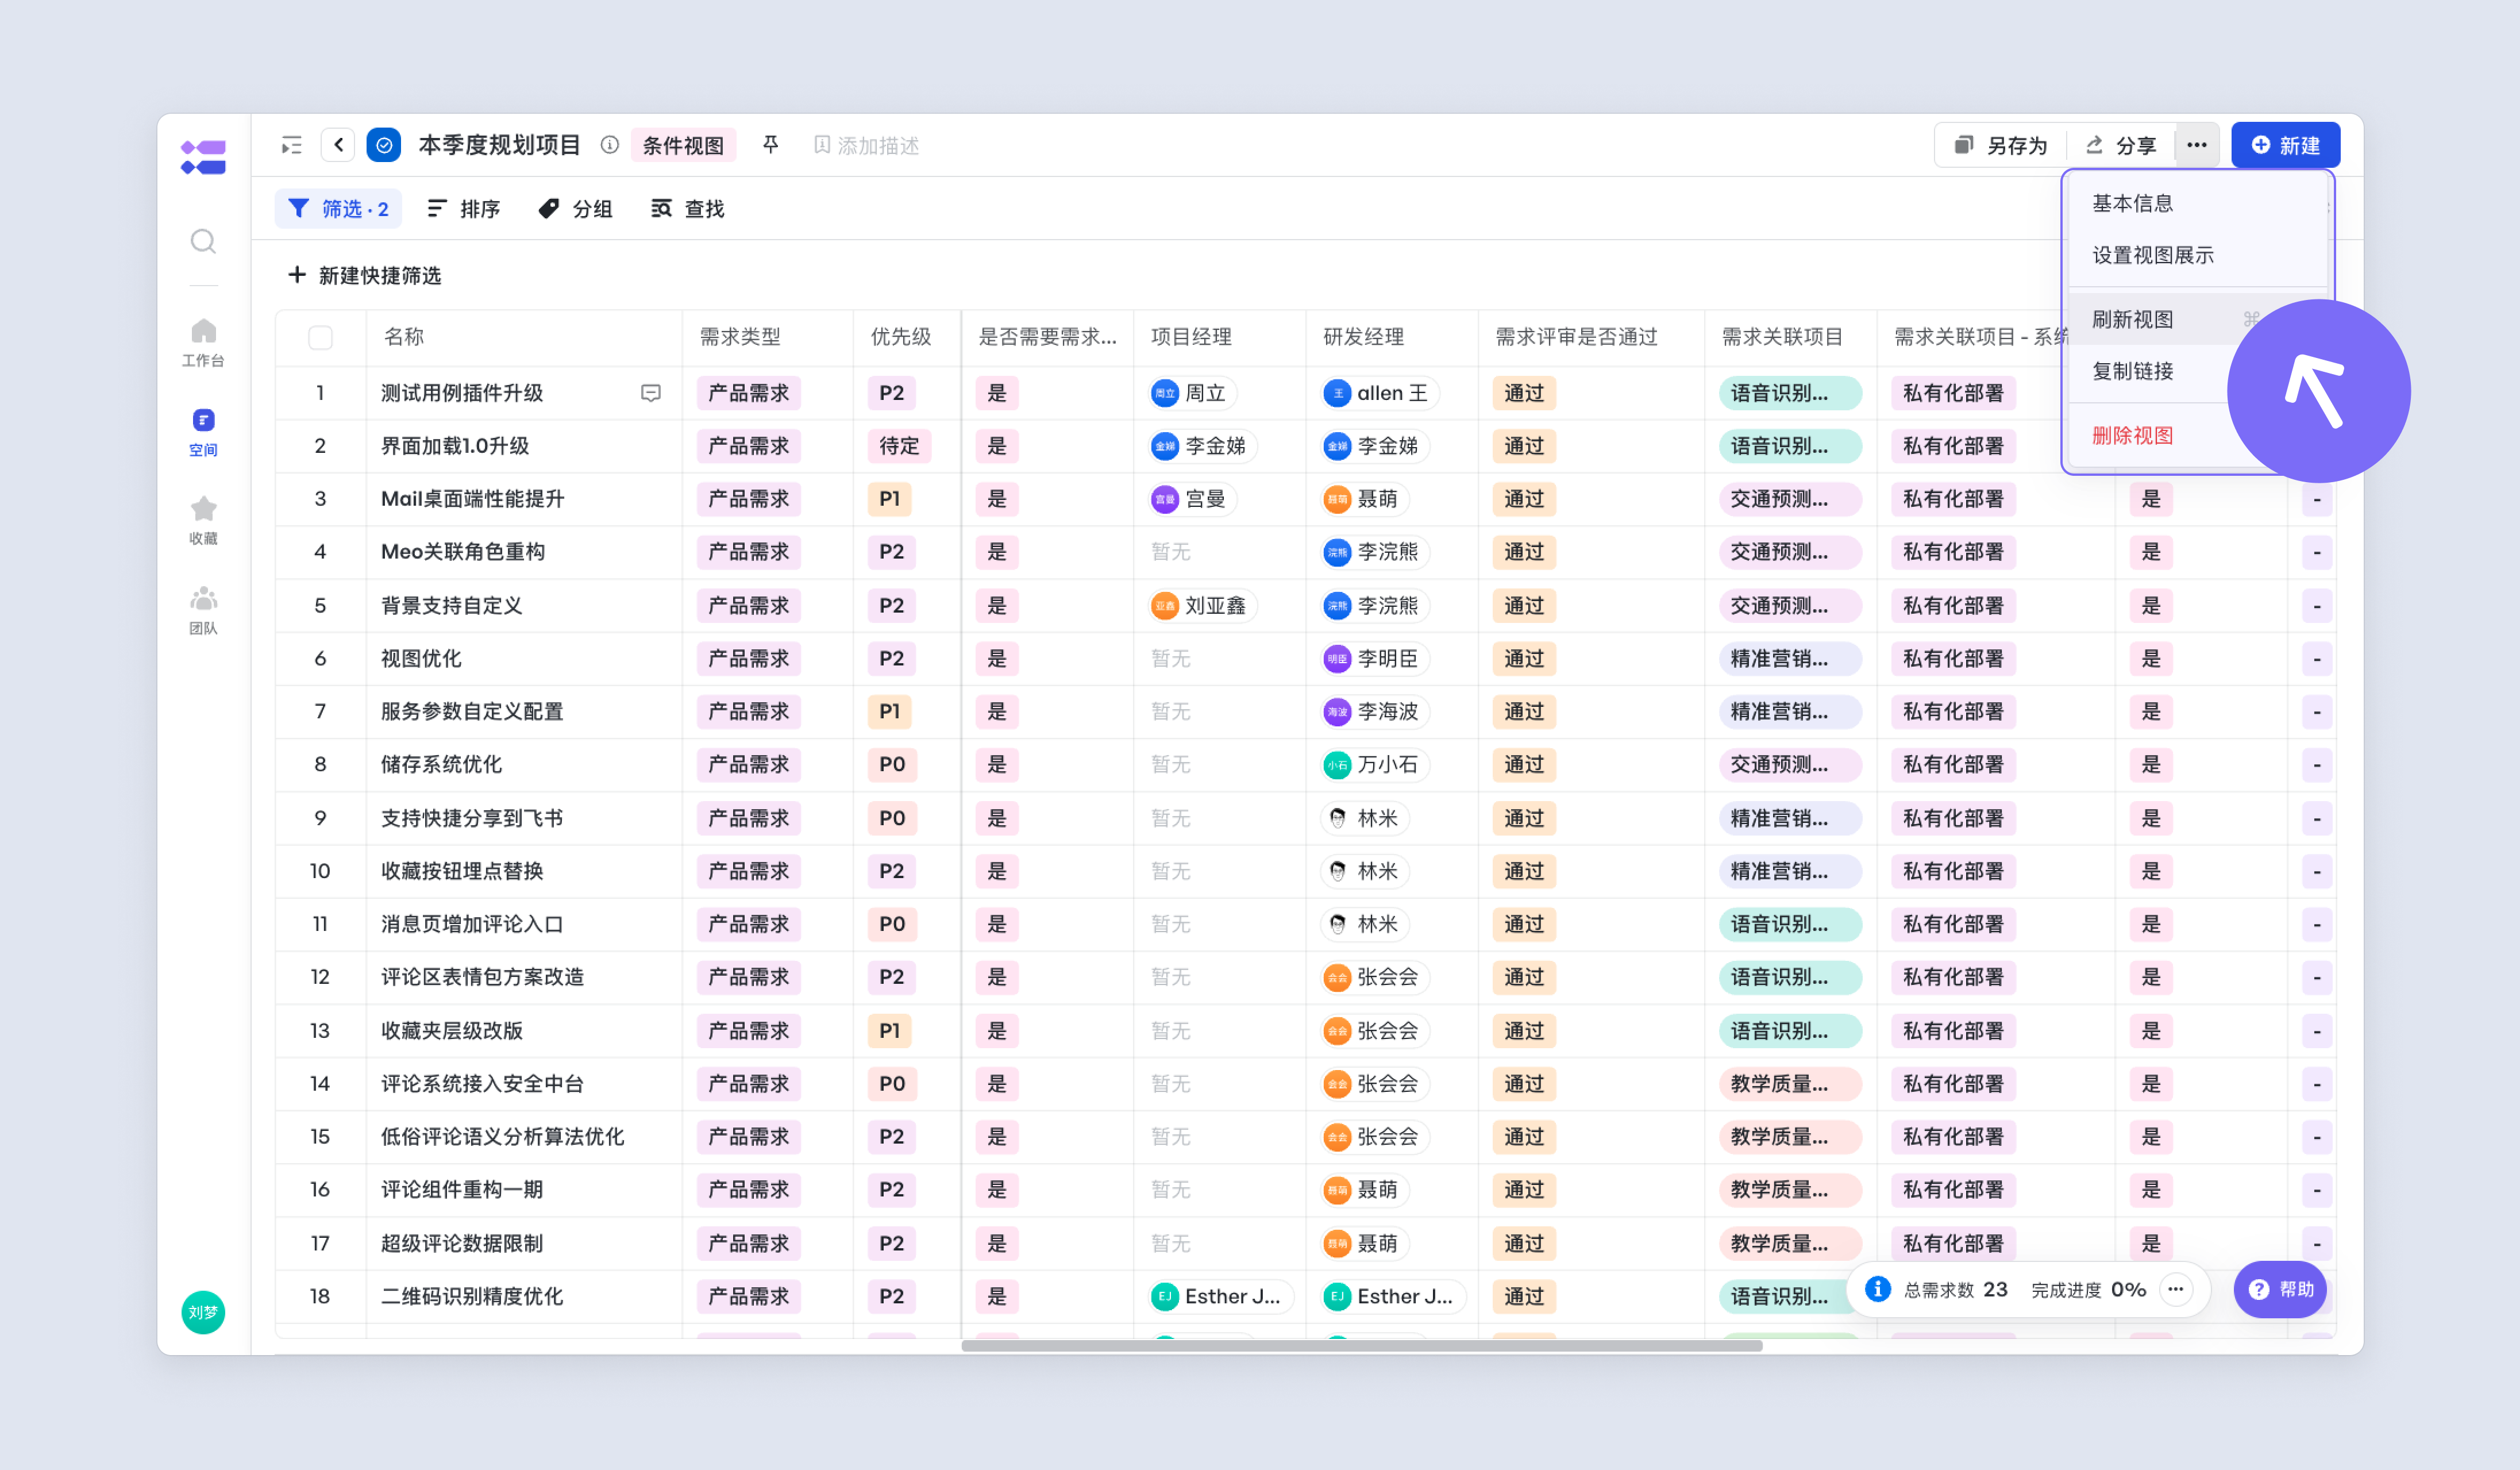Open priority P2 cell for 测试用例插件升级
Viewport: 2520px width, 1470px height.
click(891, 393)
